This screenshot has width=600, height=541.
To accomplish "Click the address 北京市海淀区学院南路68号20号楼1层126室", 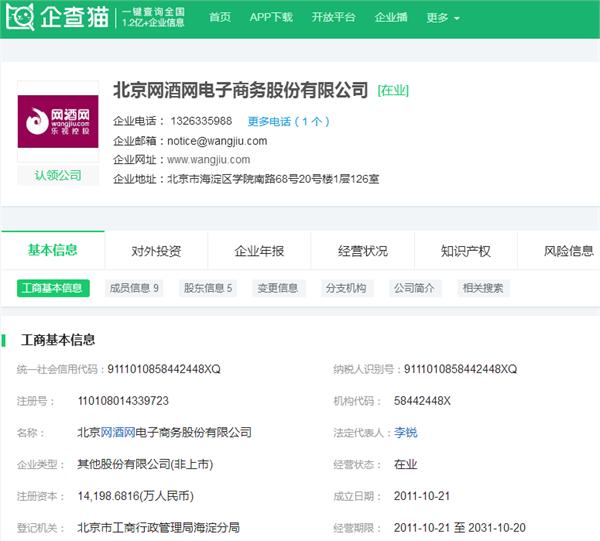I will (273, 179).
